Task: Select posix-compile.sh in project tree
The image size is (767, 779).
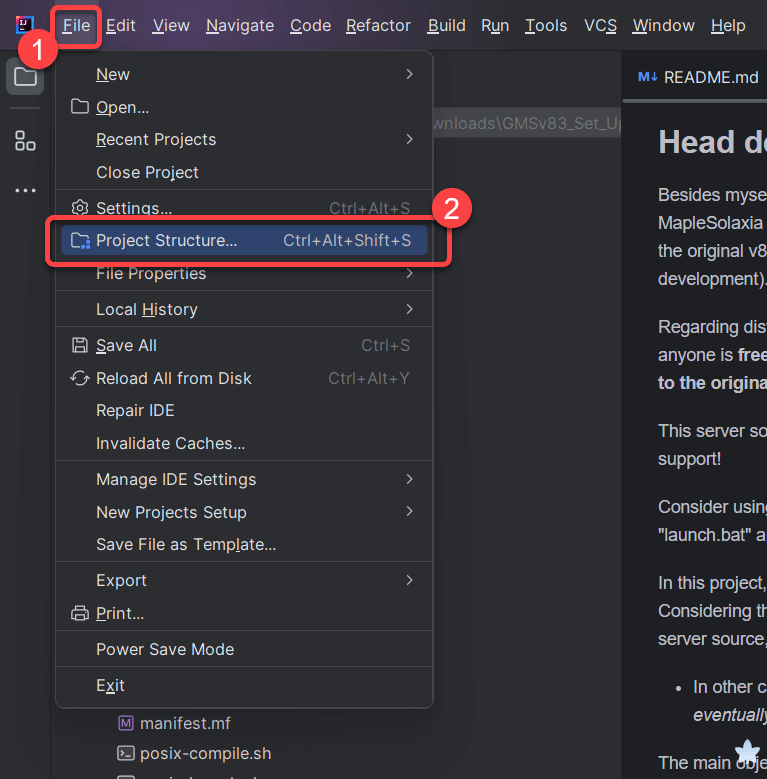Action: point(205,754)
